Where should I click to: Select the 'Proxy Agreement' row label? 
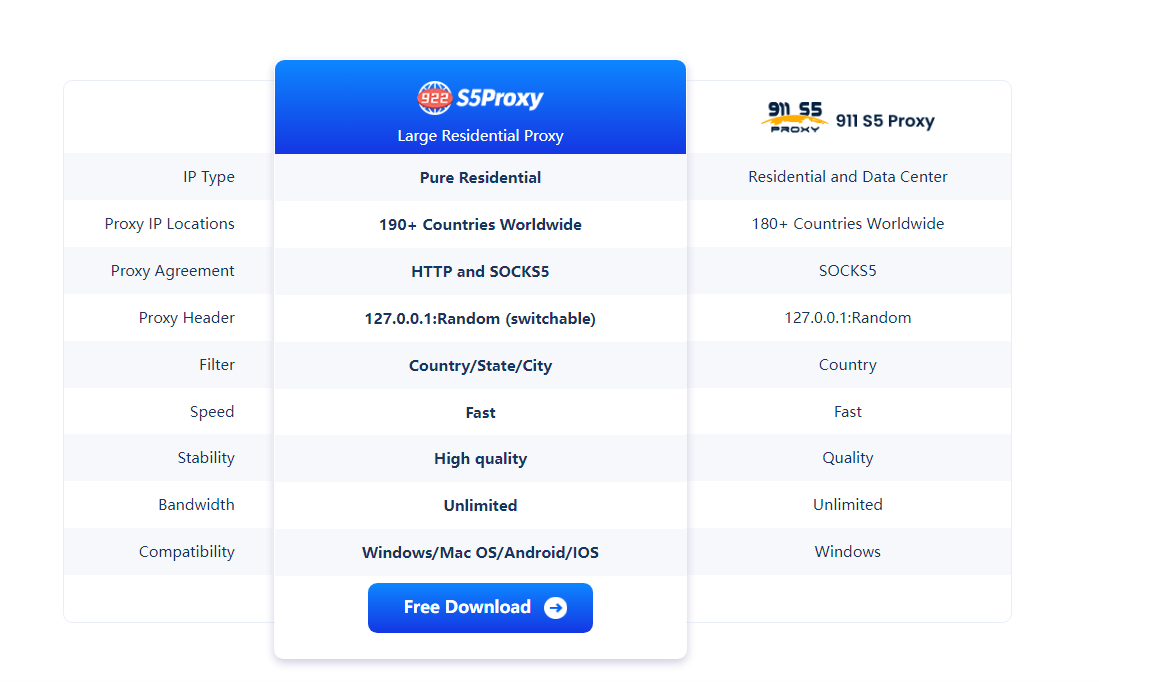click(172, 271)
